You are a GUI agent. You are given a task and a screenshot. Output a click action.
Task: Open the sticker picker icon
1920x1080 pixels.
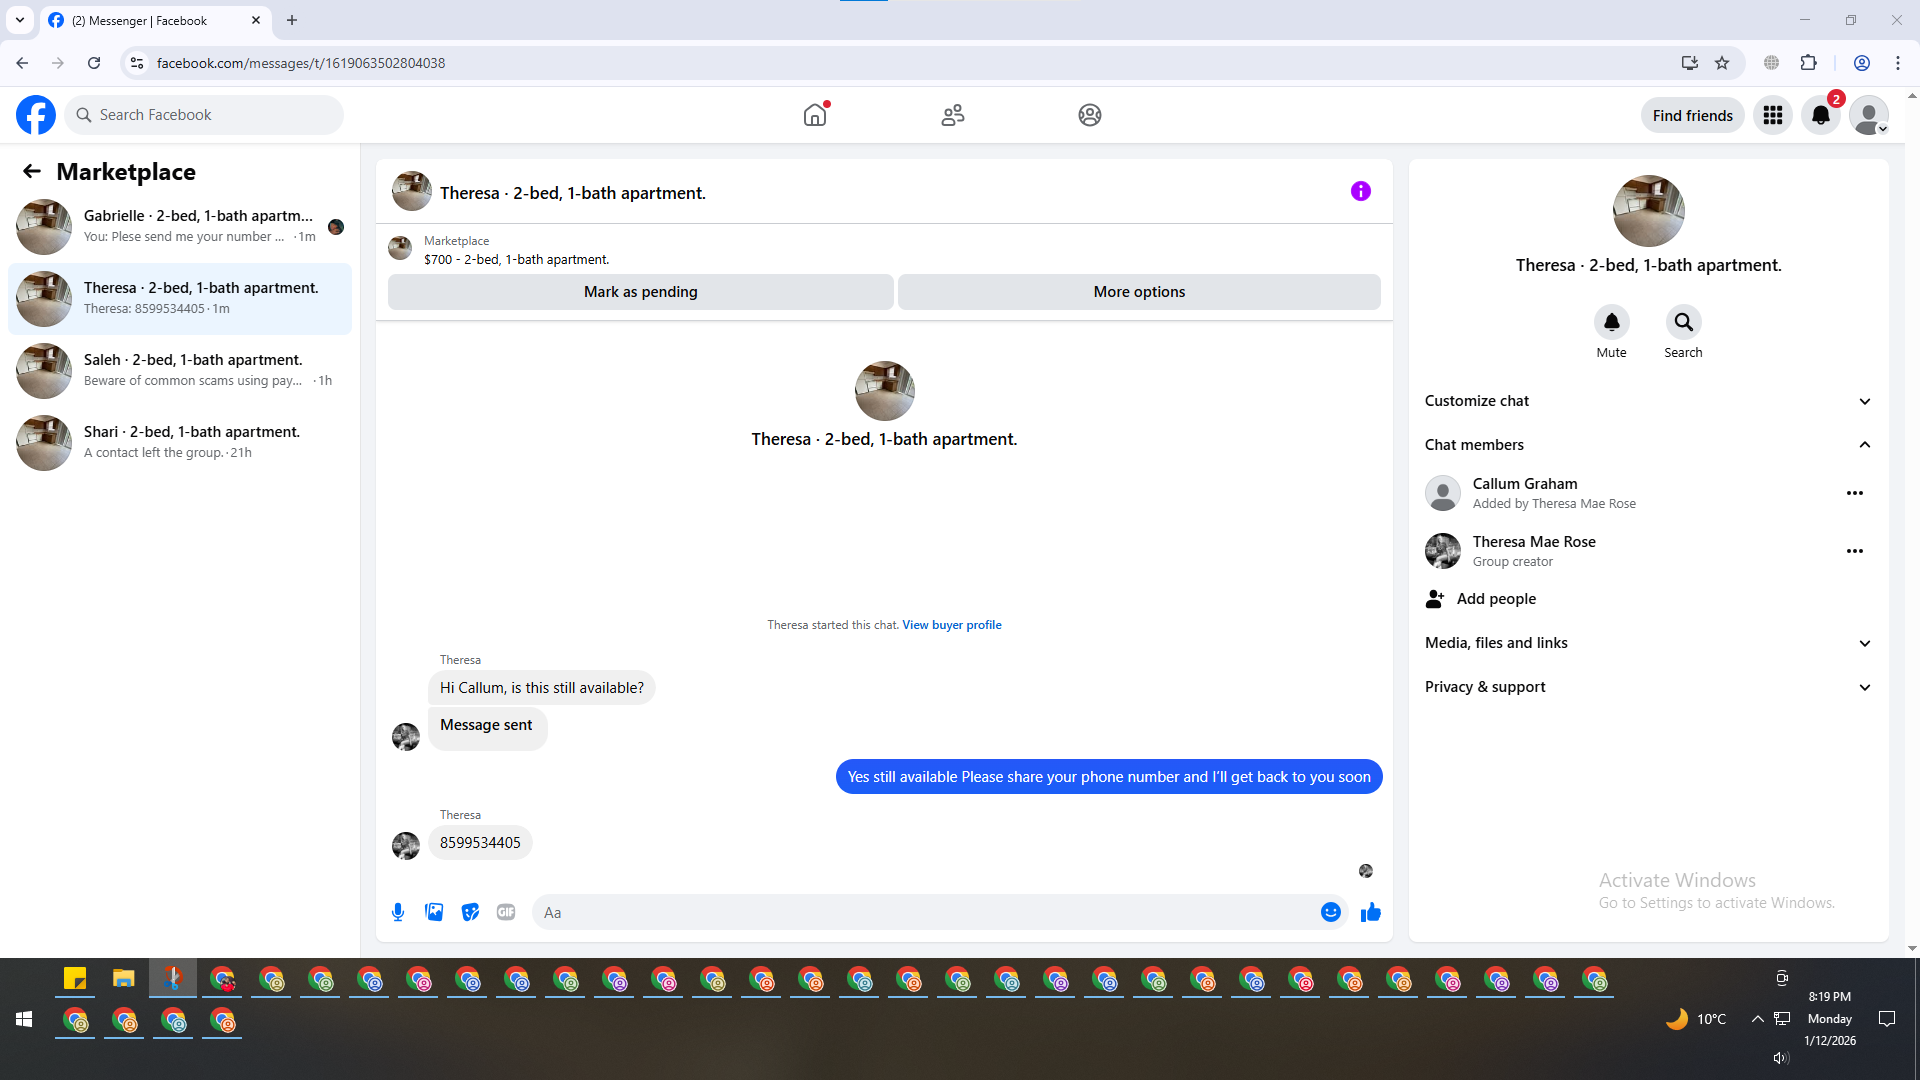[470, 912]
